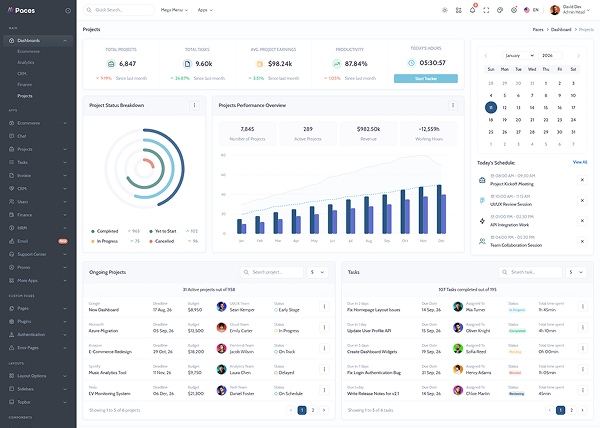Dismiss the Project Kickoff Meeting entry
This screenshot has height=428, width=600.
[x=582, y=180]
